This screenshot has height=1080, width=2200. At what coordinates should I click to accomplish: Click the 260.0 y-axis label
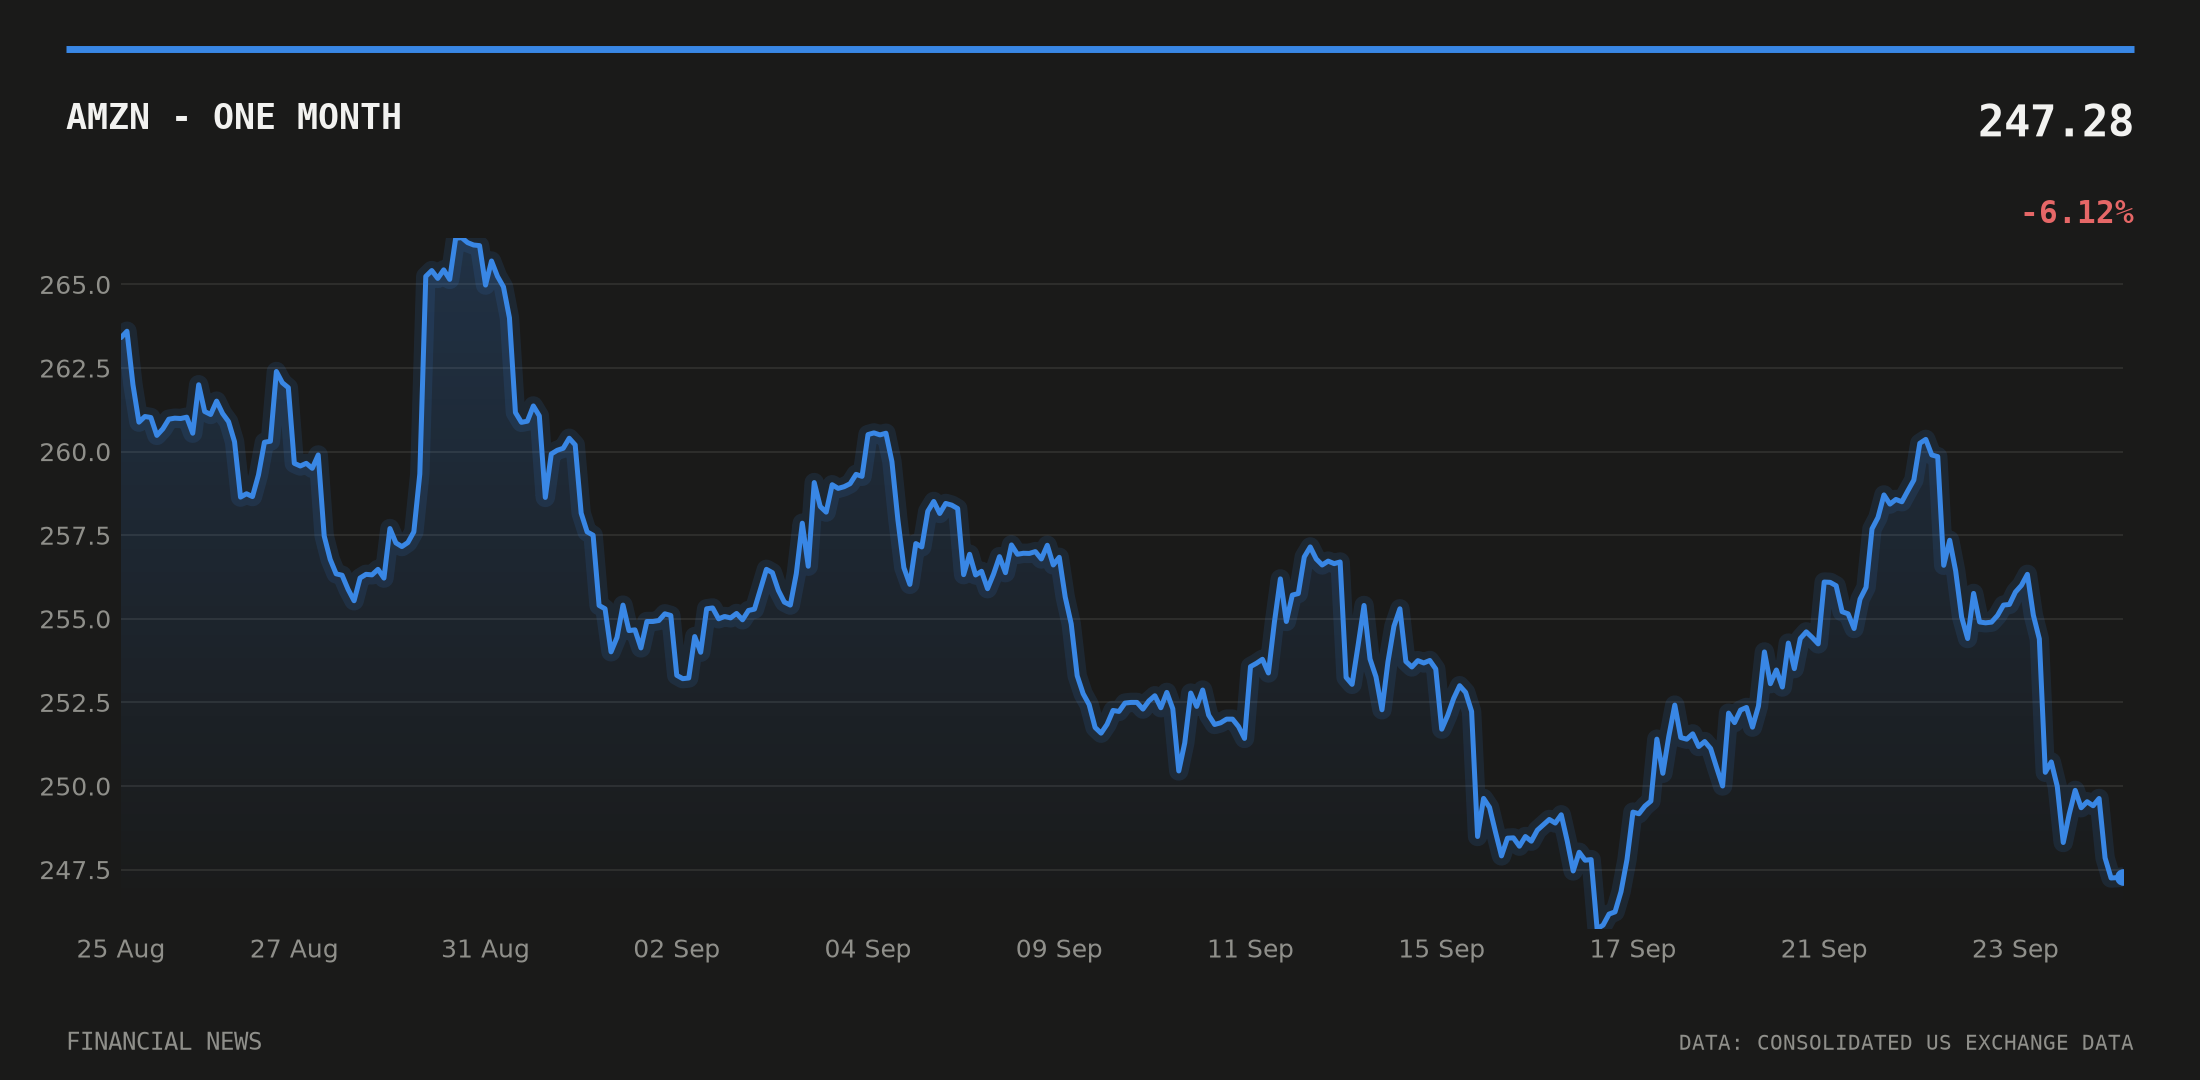pos(75,452)
